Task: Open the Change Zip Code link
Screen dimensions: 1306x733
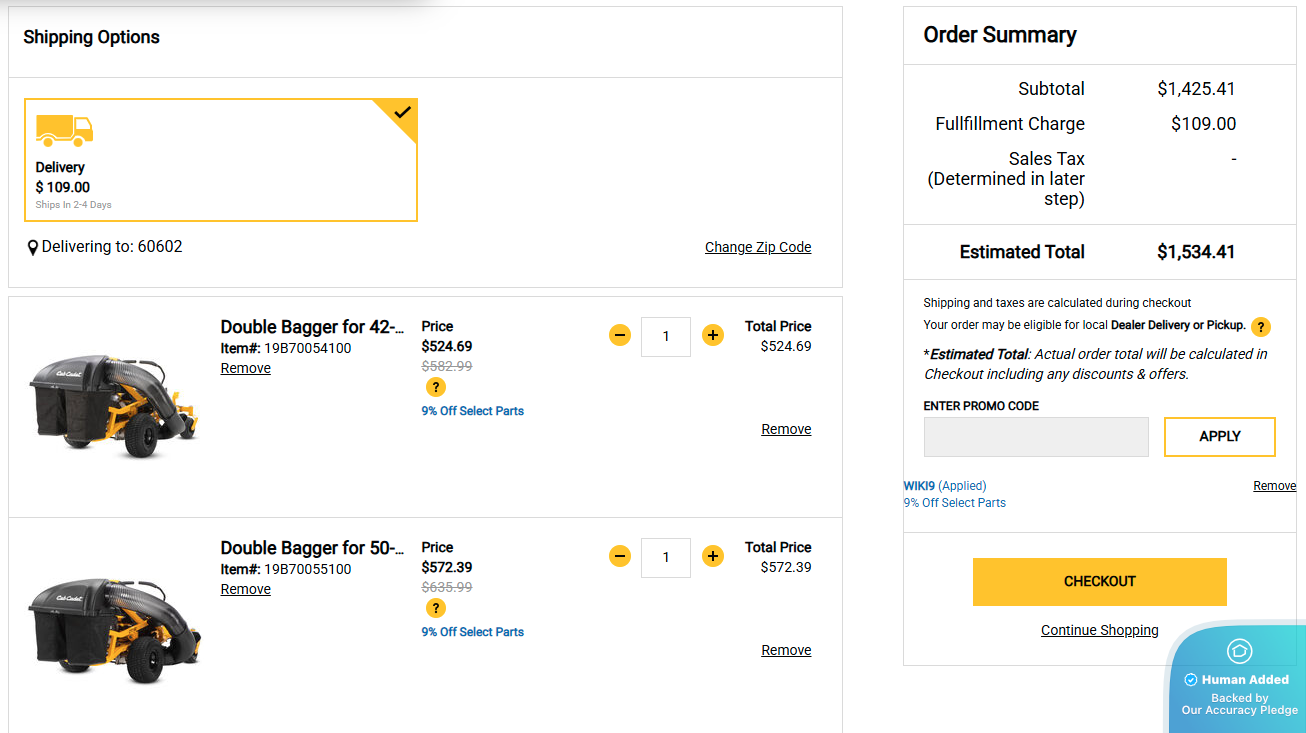Action: [757, 247]
